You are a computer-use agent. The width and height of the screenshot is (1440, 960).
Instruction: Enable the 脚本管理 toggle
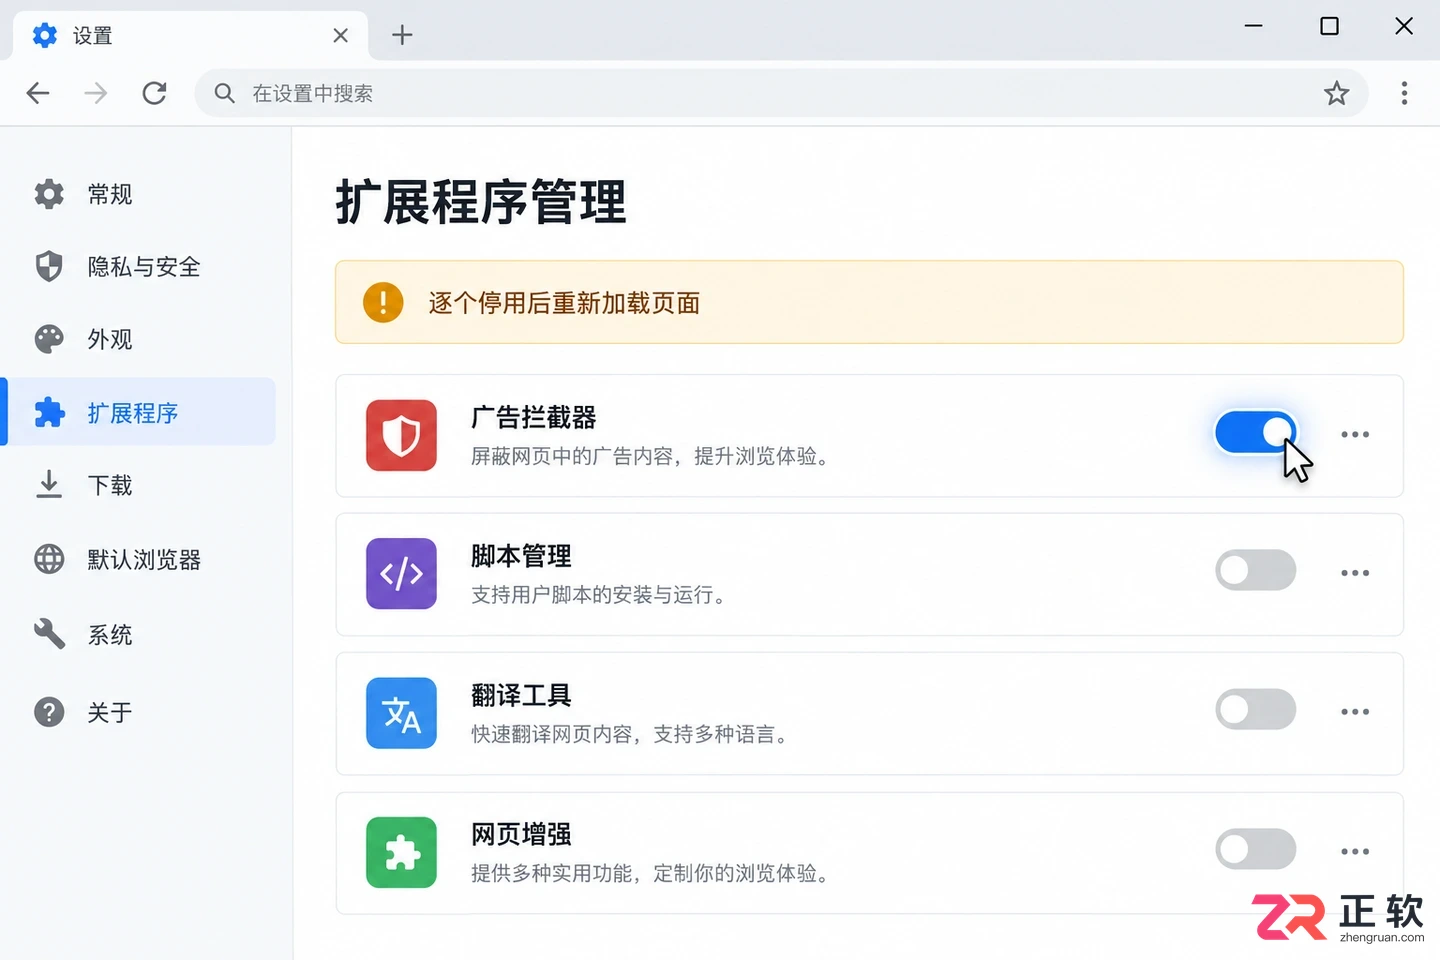(1255, 570)
